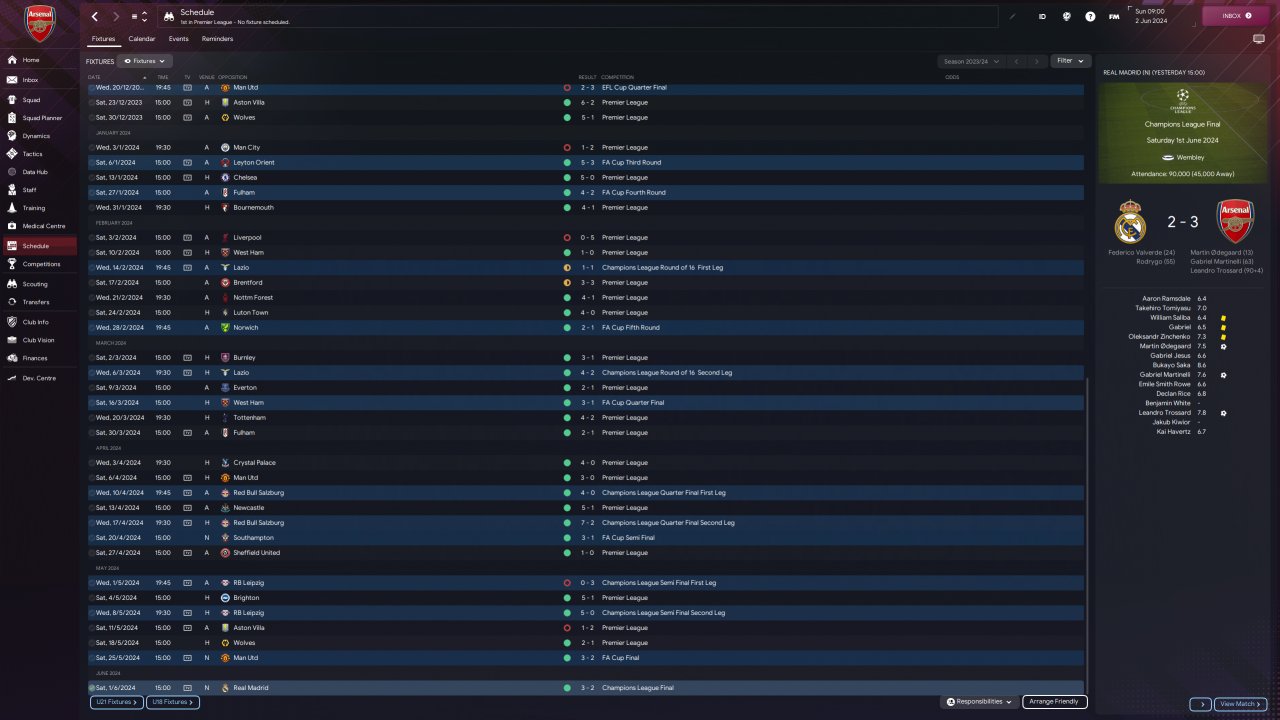1280x720 pixels.
Task: Open the FM menu icon
Action: coord(1114,16)
